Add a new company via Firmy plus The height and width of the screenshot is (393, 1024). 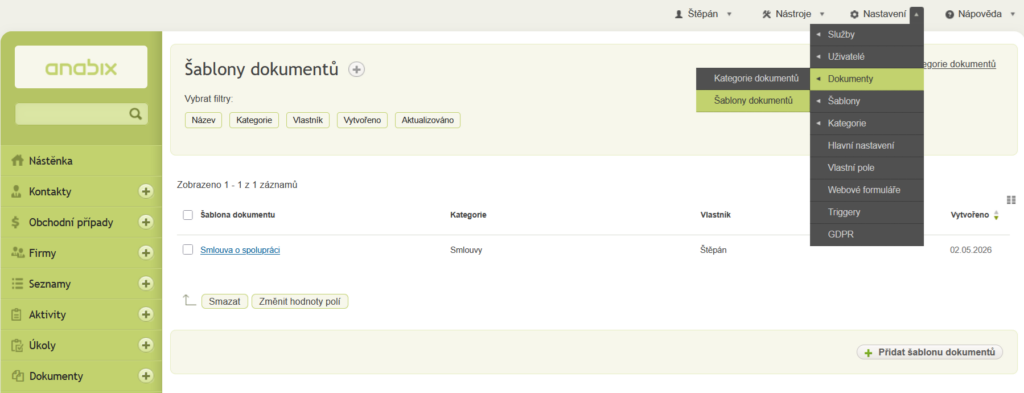pyautogui.click(x=146, y=253)
